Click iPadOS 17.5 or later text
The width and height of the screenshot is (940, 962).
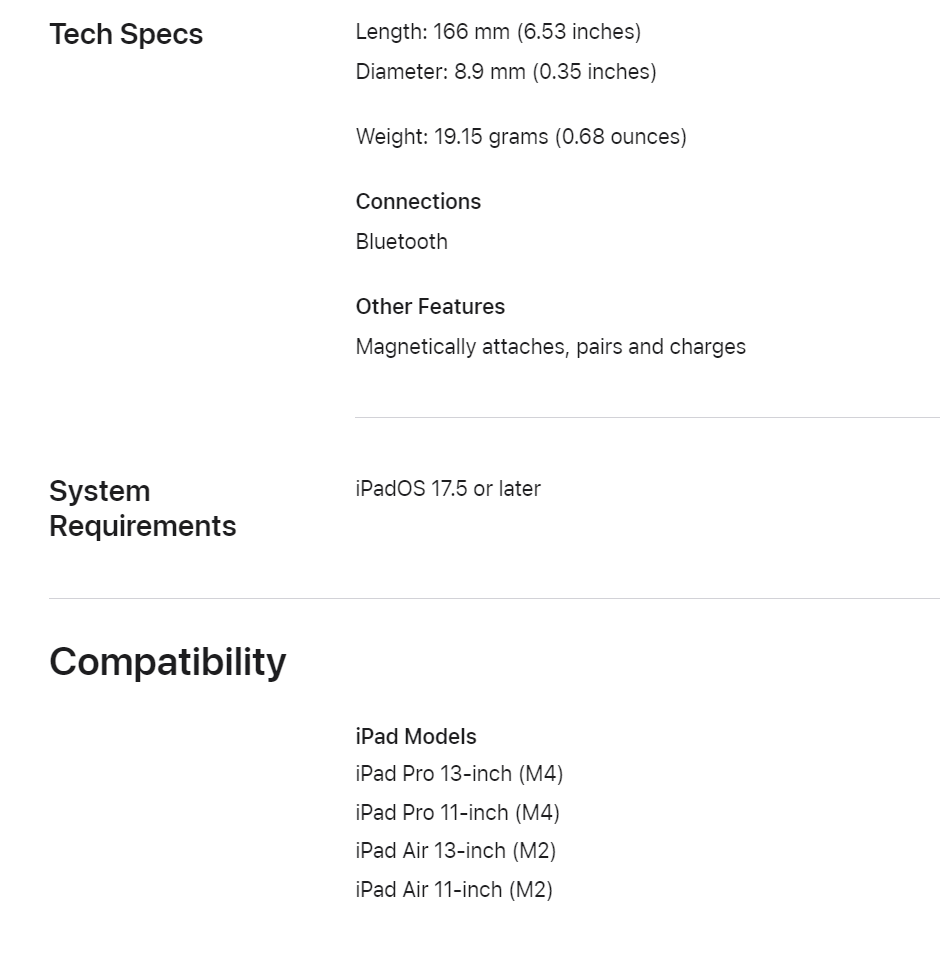click(x=448, y=489)
